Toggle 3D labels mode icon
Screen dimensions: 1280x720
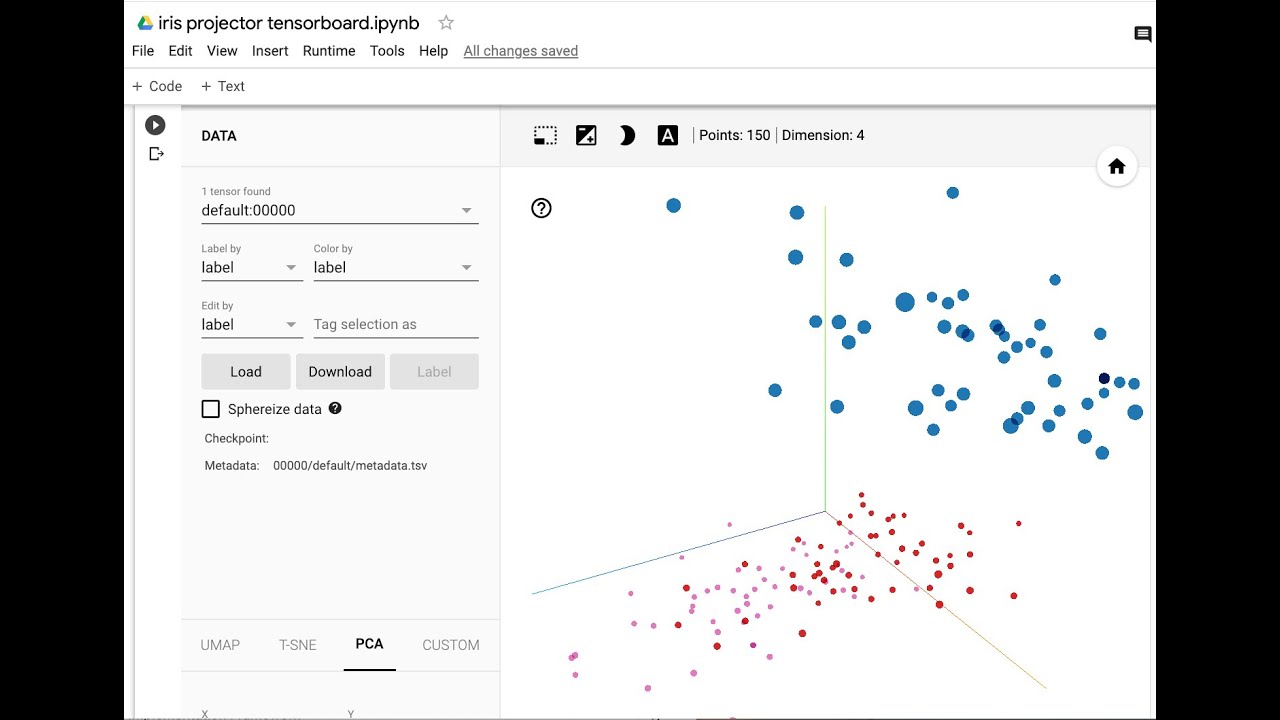668,136
